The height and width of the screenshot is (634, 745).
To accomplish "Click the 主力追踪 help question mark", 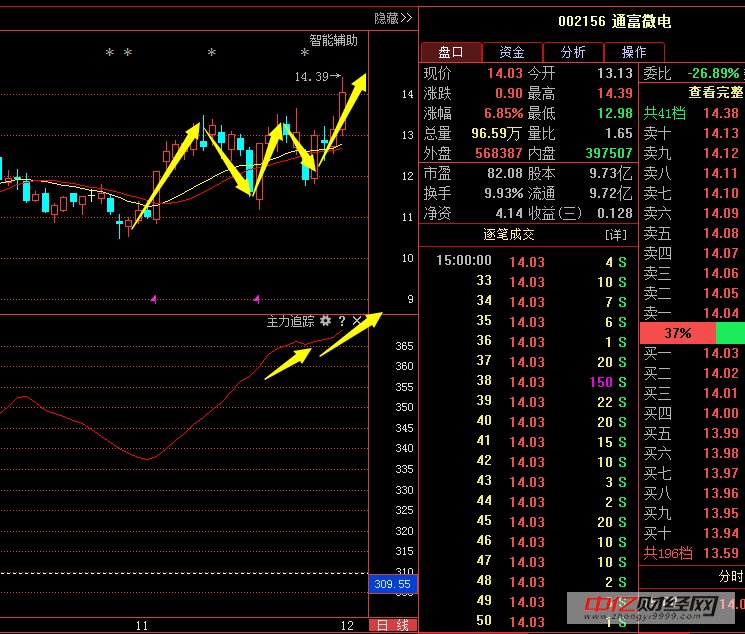I will [x=342, y=321].
